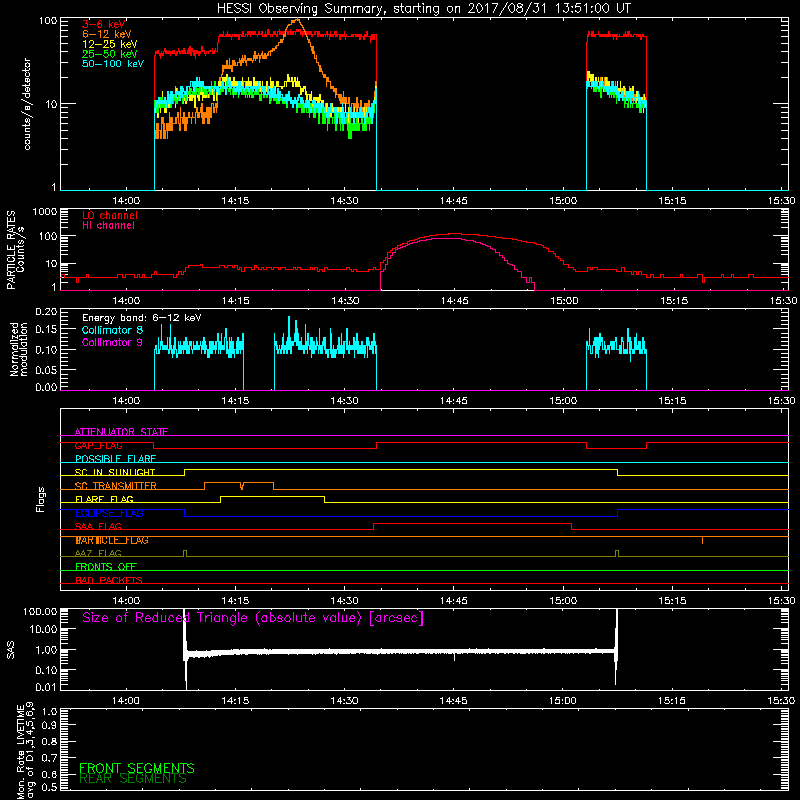Screen dimensions: 800x800
Task: Select the red 3-6 keV legend label
Action: 103,24
